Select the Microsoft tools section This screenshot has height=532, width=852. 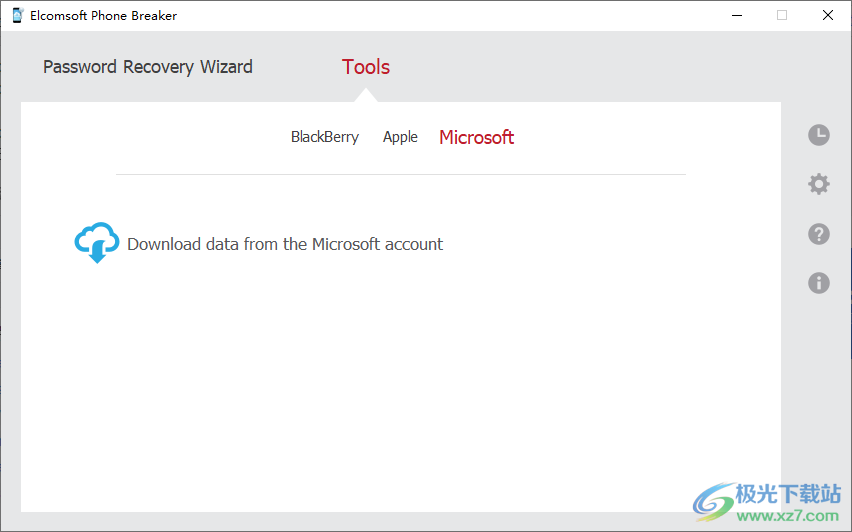pos(477,137)
